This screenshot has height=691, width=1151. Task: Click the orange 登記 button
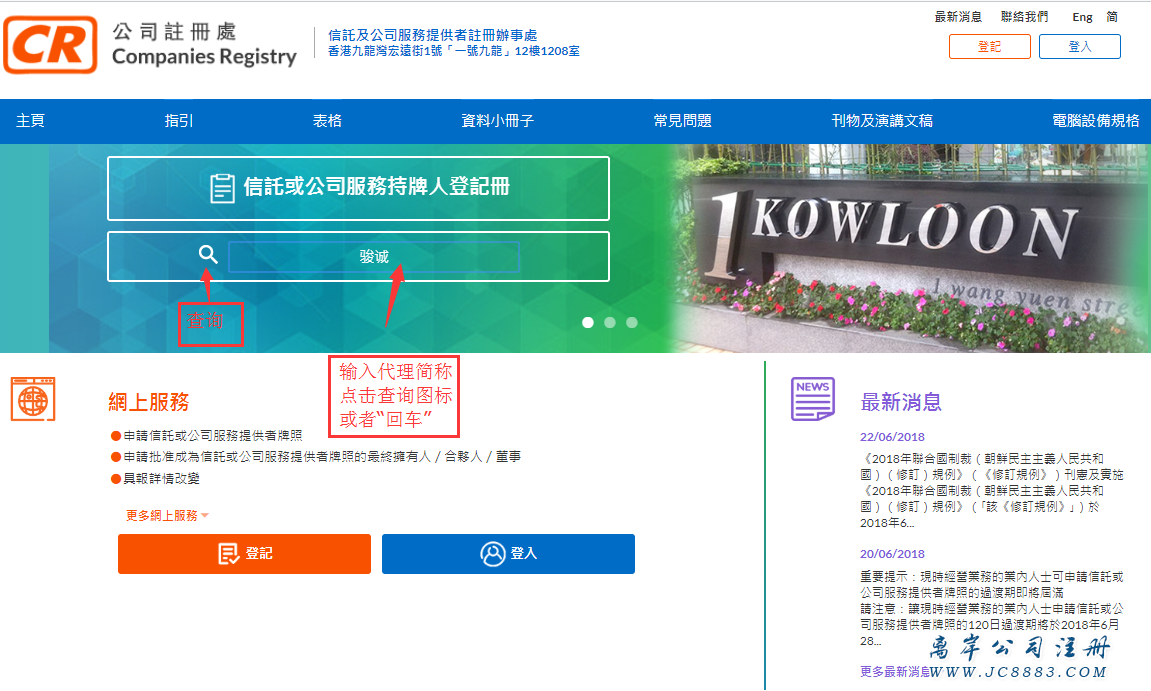click(x=244, y=554)
